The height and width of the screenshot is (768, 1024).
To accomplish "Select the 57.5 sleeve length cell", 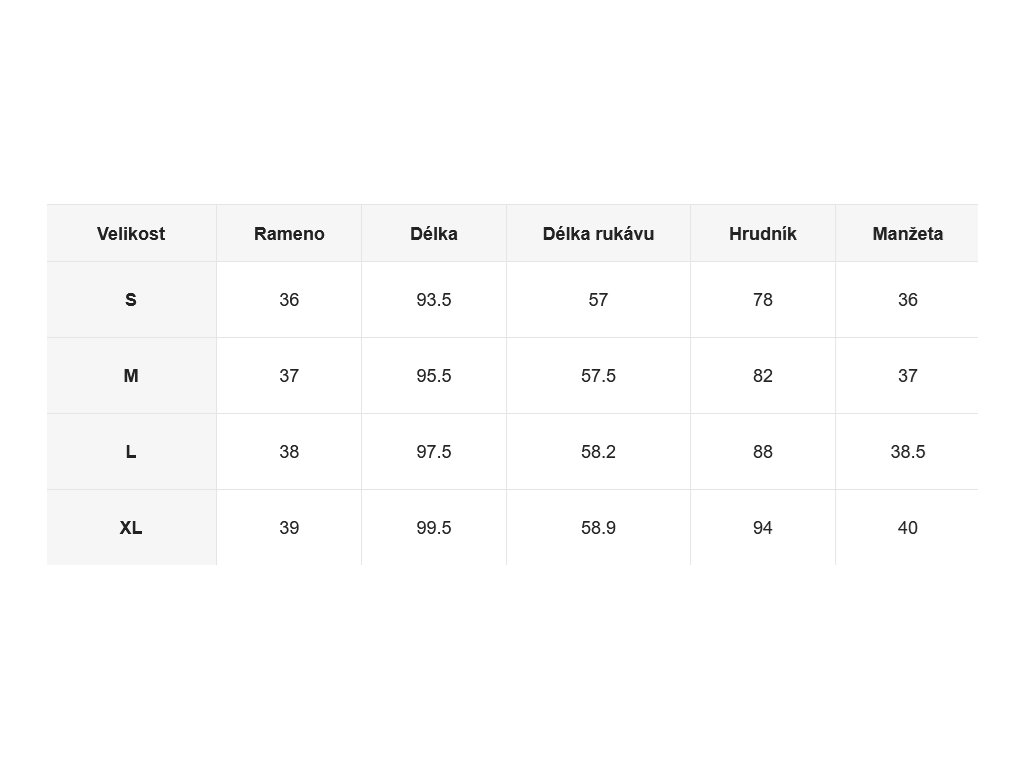I will point(599,376).
